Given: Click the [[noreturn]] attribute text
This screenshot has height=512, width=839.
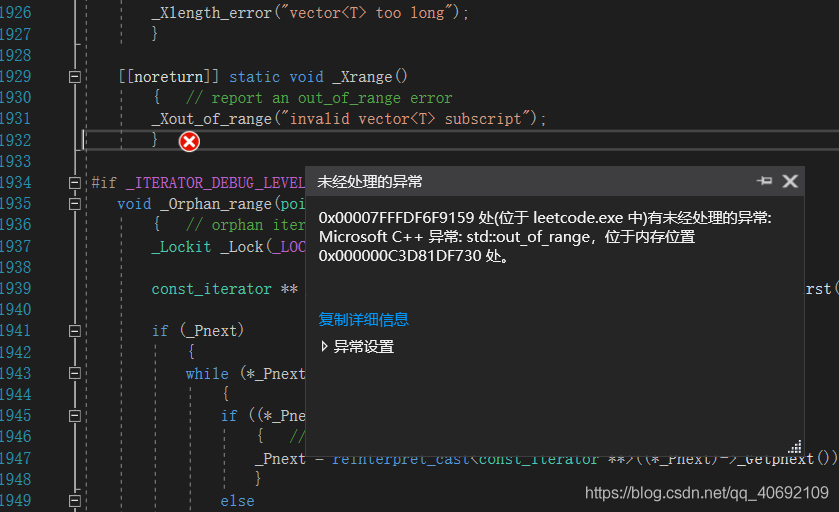Looking at the screenshot, I should (x=169, y=77).
